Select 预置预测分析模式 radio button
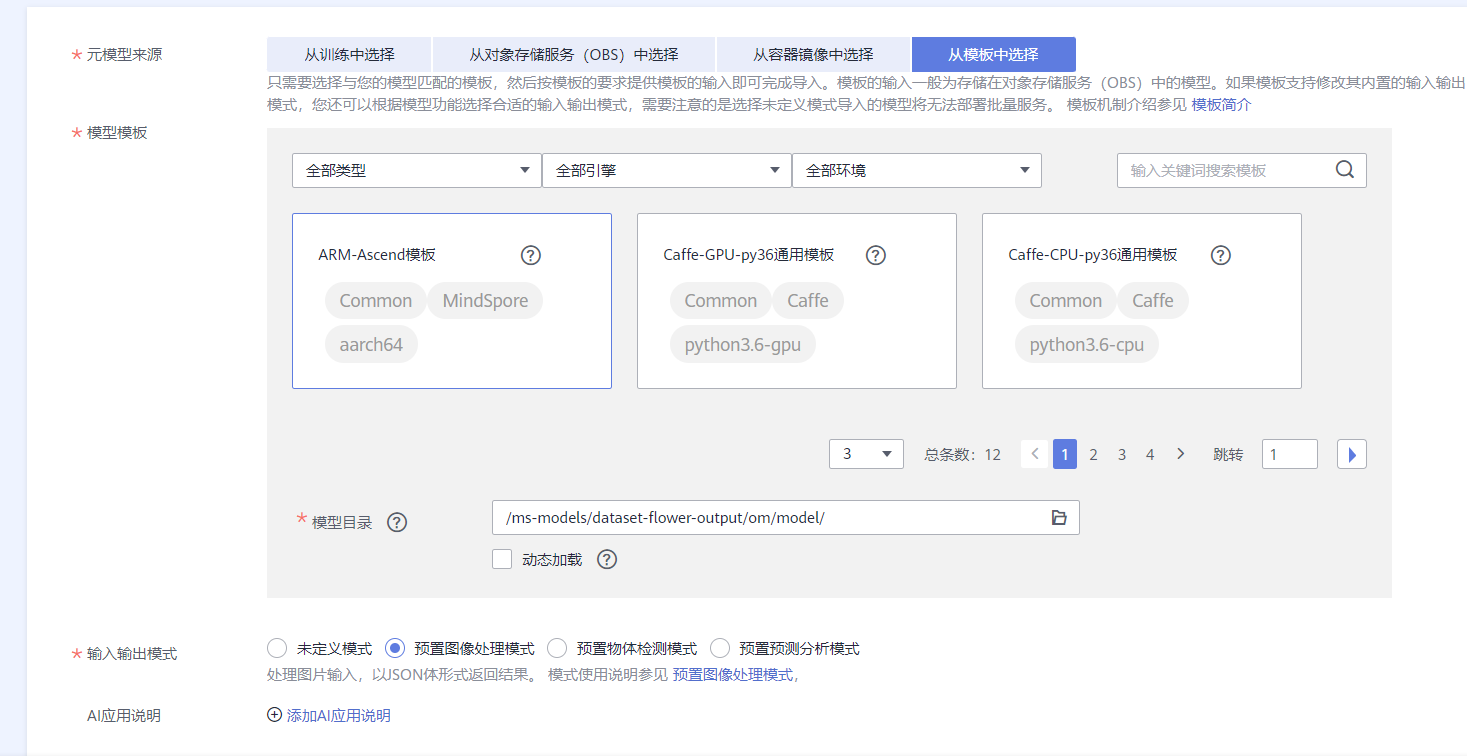 pyautogui.click(x=720, y=648)
